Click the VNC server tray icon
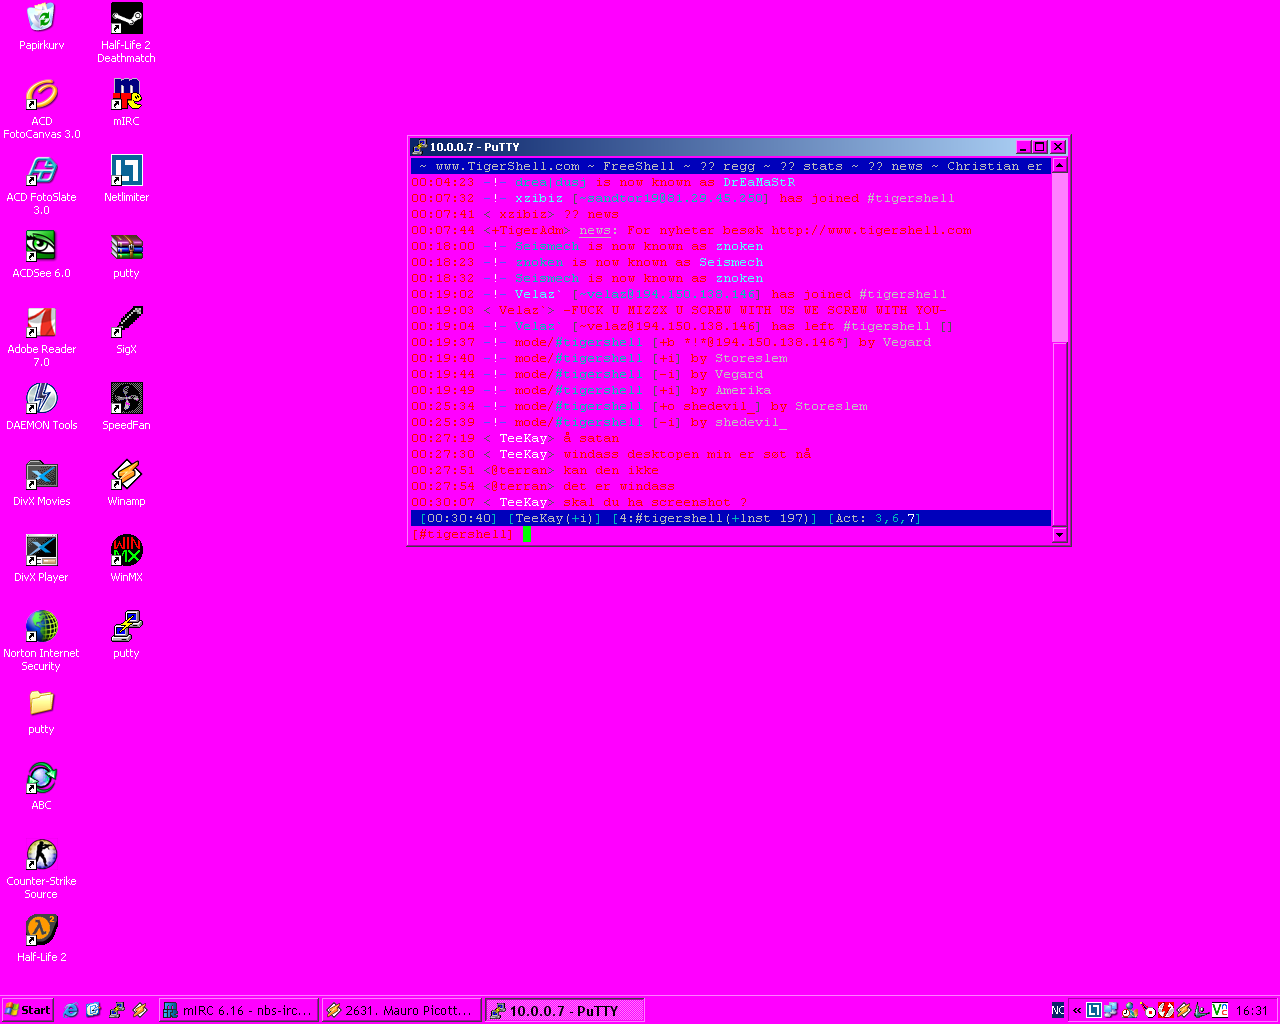This screenshot has width=1280, height=1024. [x=1219, y=1010]
